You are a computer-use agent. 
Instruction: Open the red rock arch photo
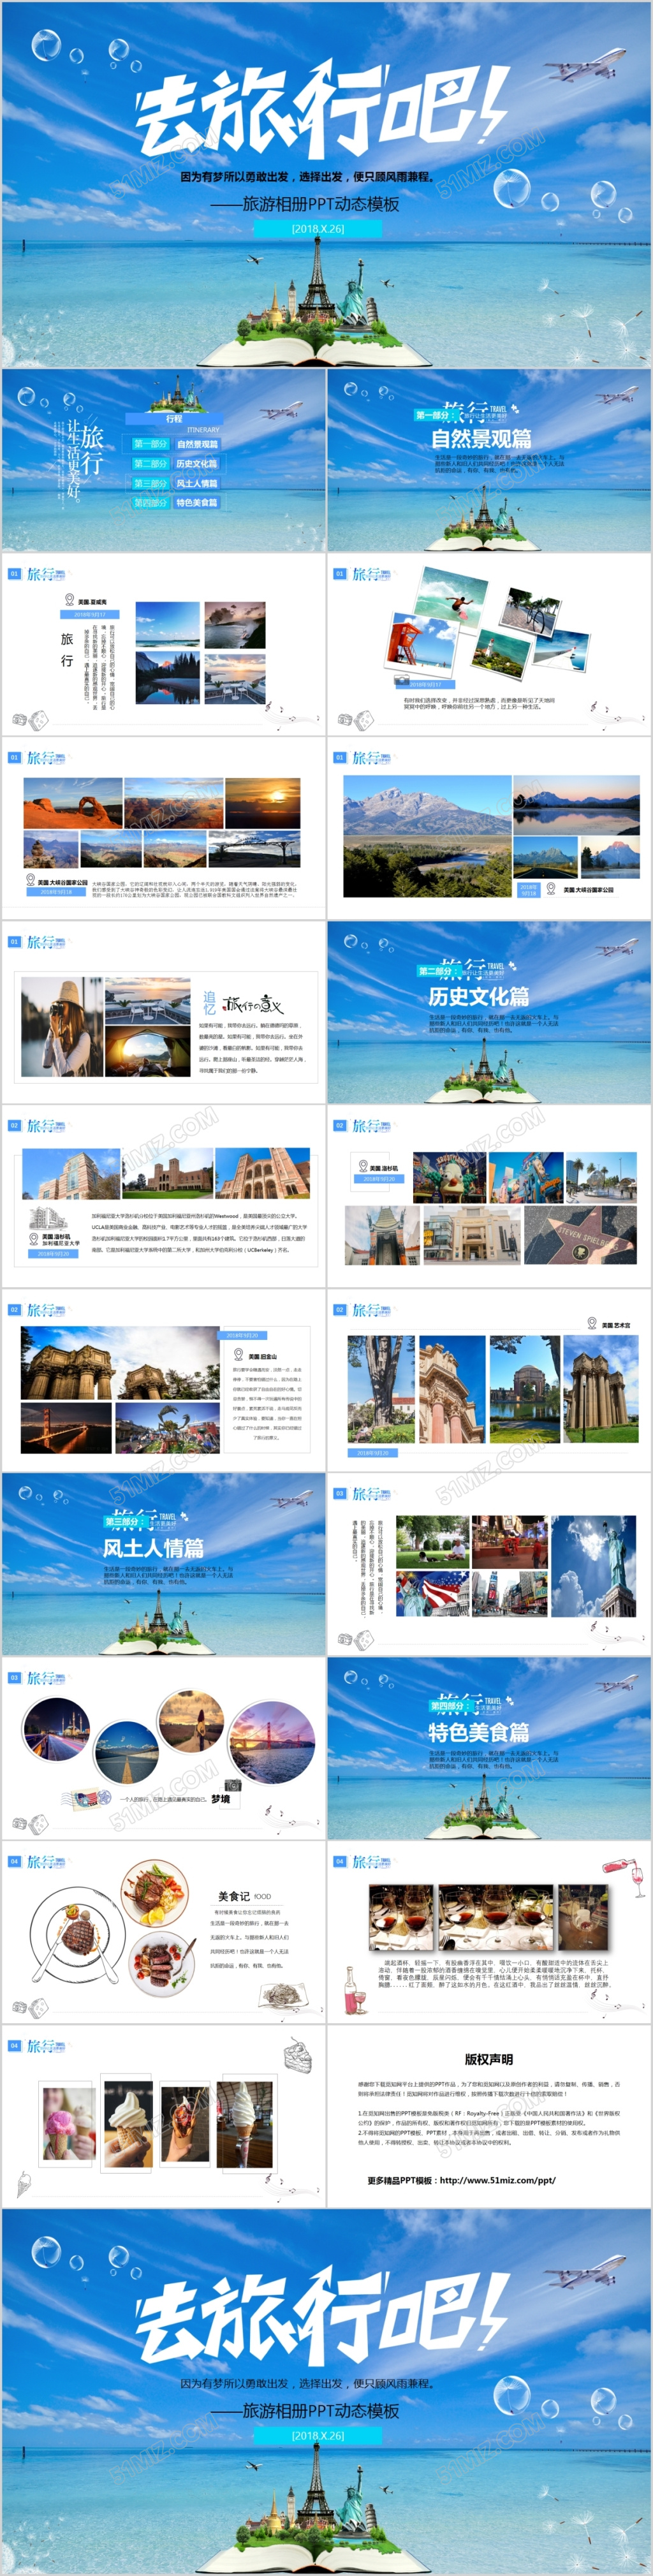click(x=73, y=803)
